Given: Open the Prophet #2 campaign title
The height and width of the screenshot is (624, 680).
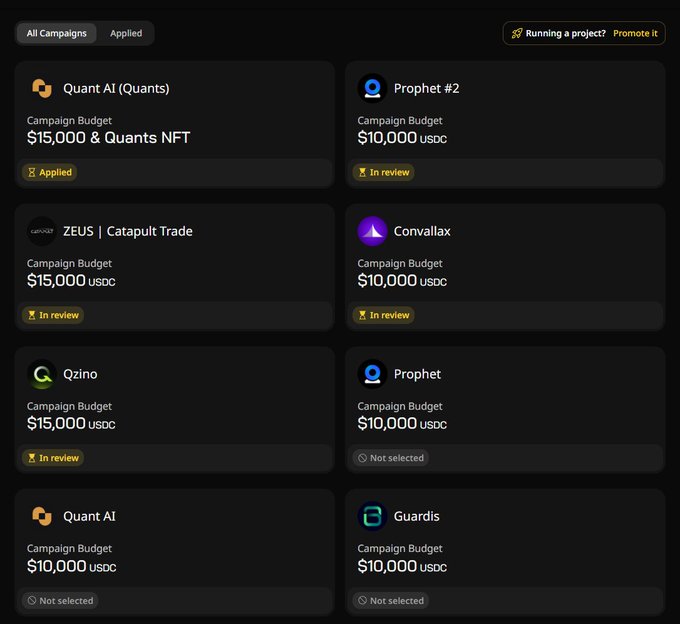Looking at the screenshot, I should [x=426, y=88].
